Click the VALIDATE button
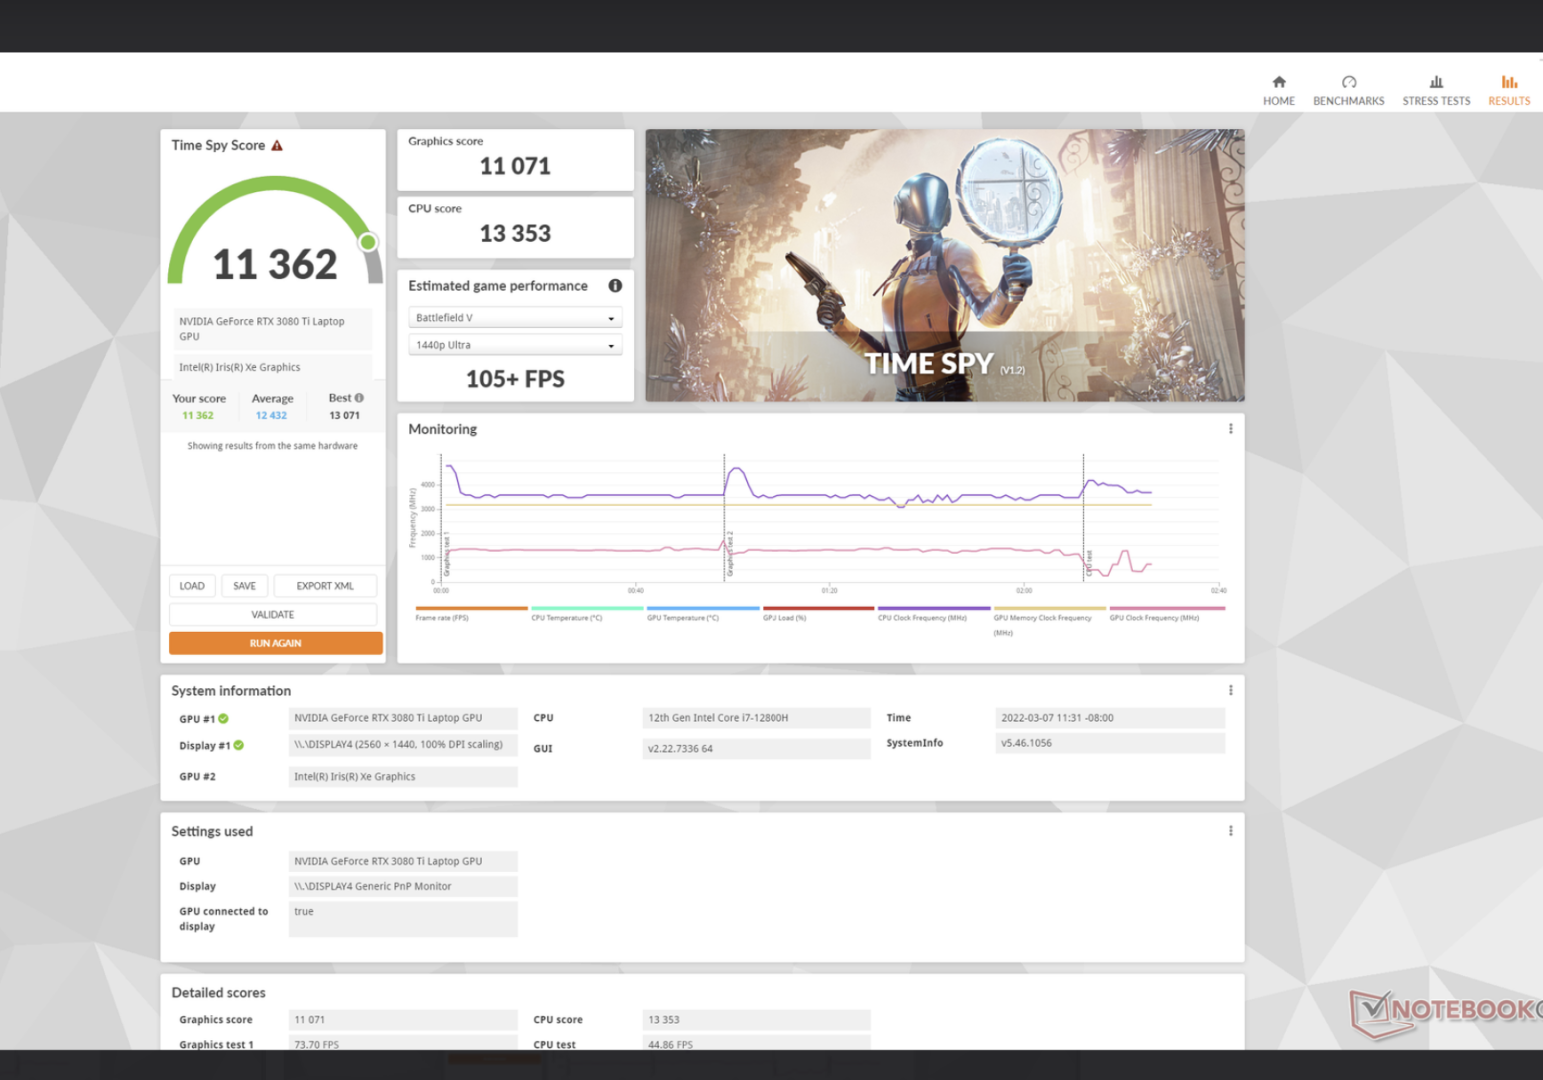Viewport: 1543px width, 1080px height. pos(273,614)
